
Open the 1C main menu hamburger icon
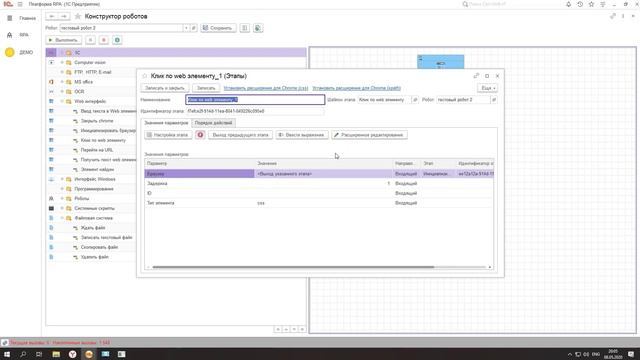(x=20, y=4)
